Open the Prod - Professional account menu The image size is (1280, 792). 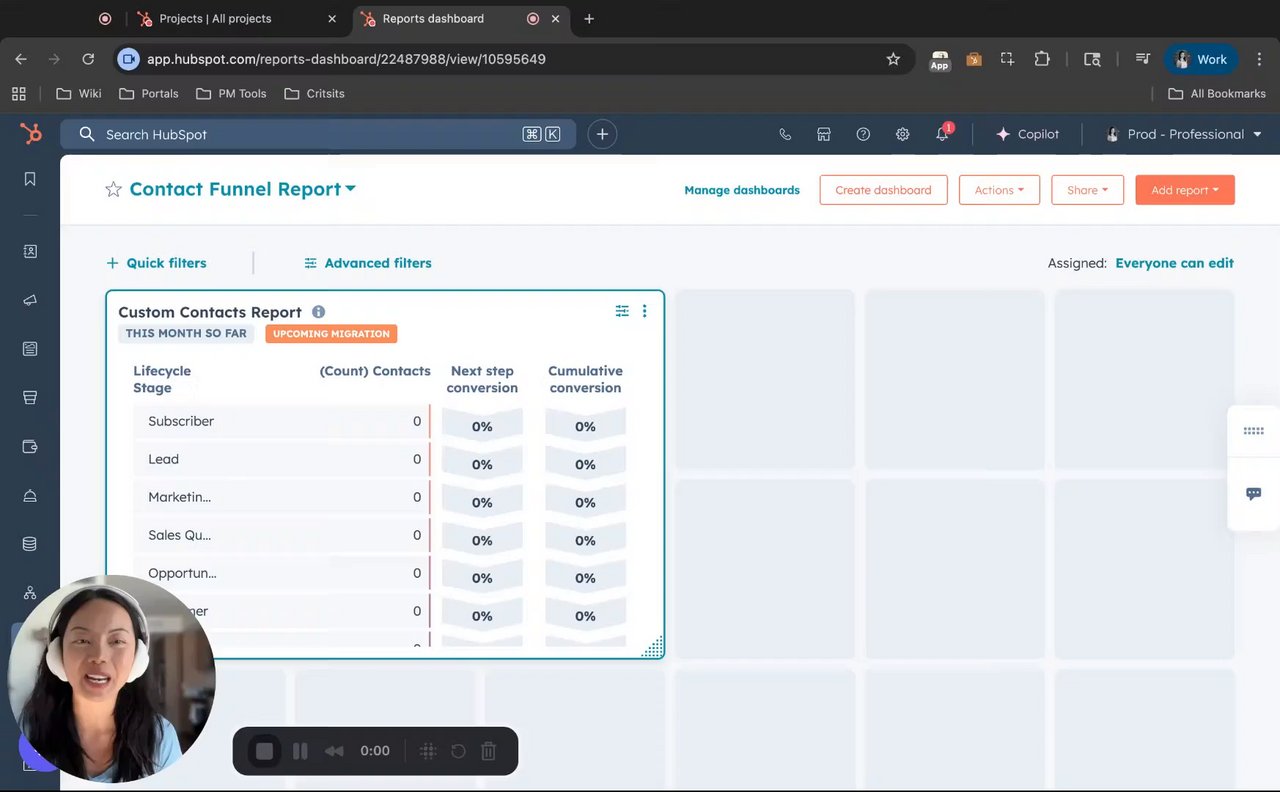click(x=1184, y=134)
